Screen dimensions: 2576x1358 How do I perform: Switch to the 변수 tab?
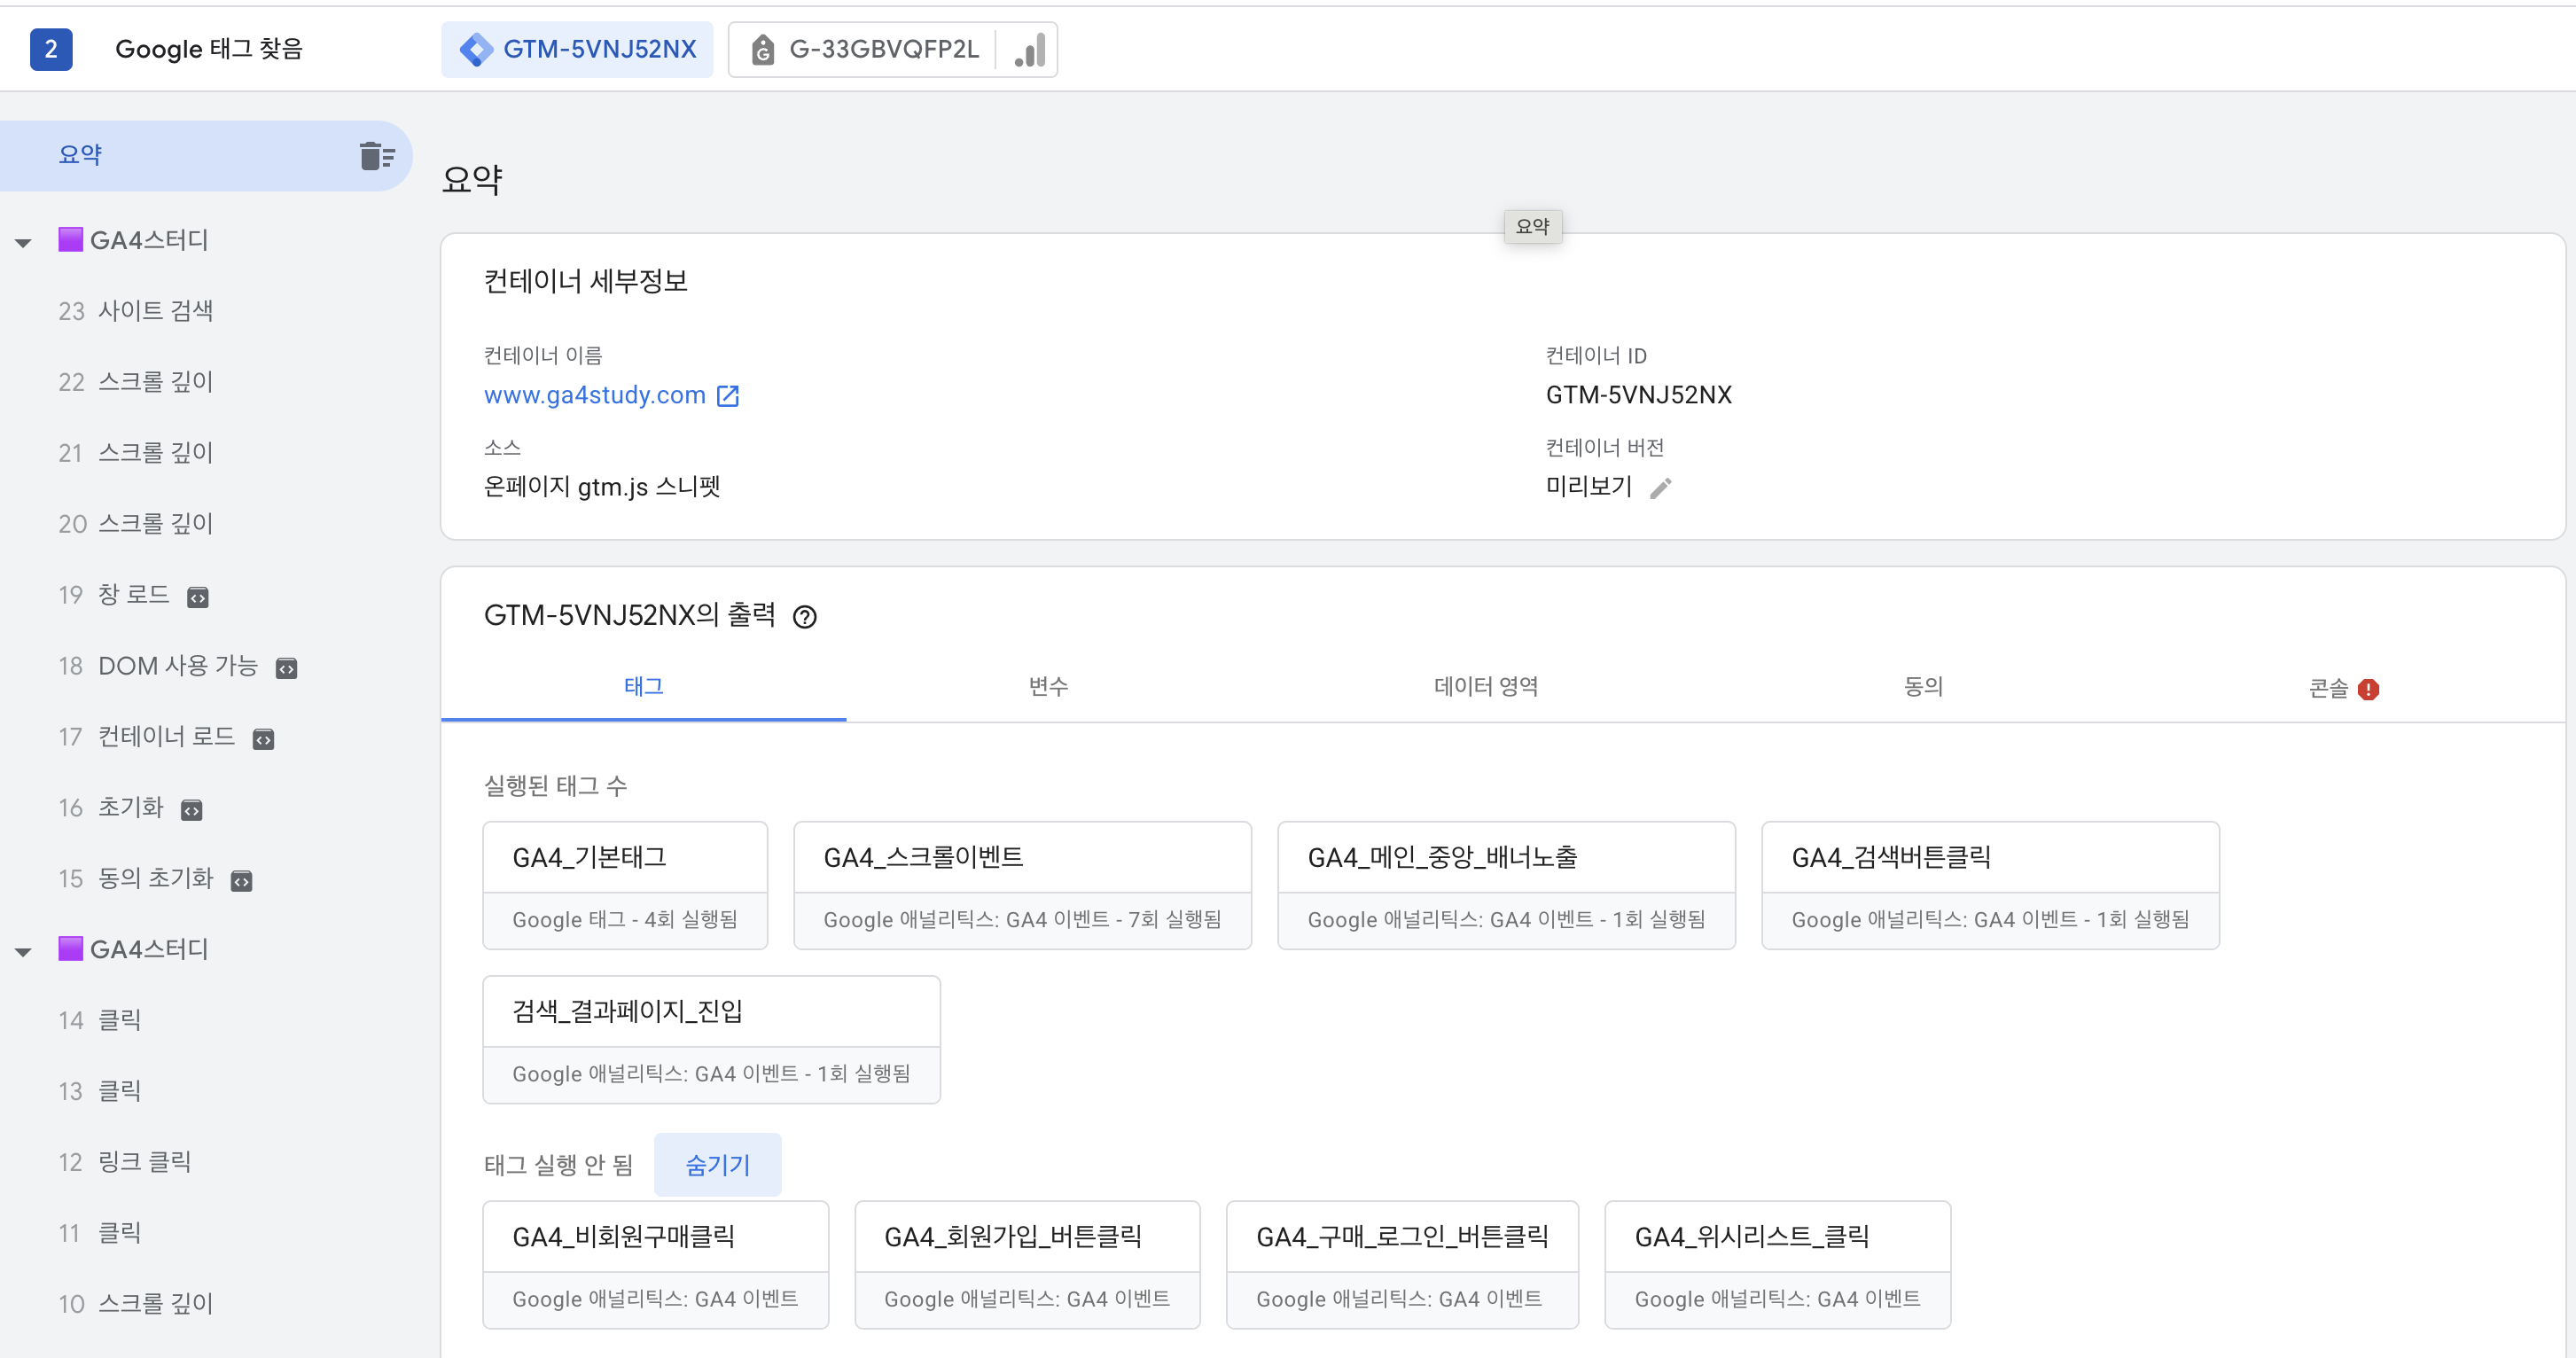click(x=1048, y=686)
